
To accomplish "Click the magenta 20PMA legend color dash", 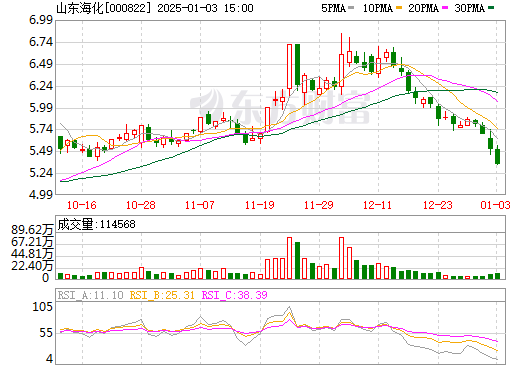I will 445,7.
